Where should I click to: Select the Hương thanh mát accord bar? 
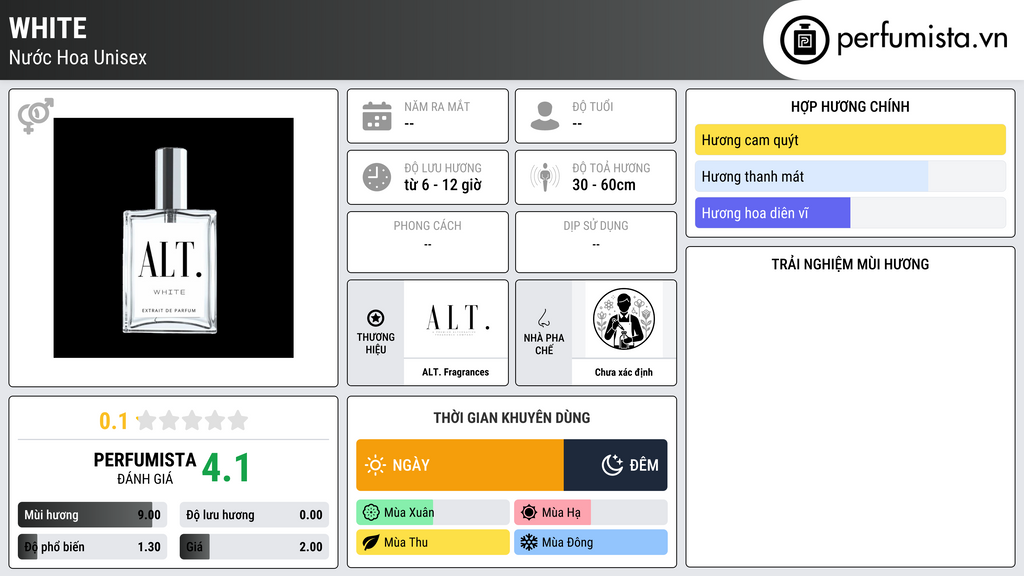coord(850,176)
